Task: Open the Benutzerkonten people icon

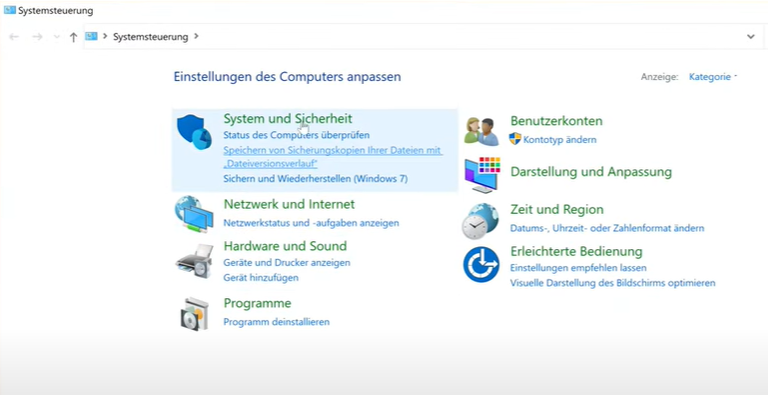Action: 481,131
